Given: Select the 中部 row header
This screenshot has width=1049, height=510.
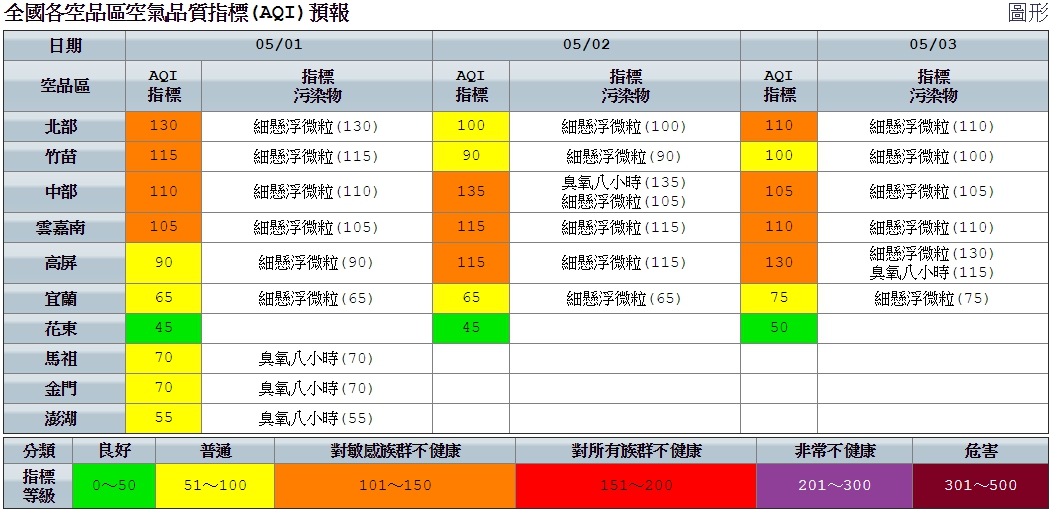Looking at the screenshot, I should coord(65,192).
